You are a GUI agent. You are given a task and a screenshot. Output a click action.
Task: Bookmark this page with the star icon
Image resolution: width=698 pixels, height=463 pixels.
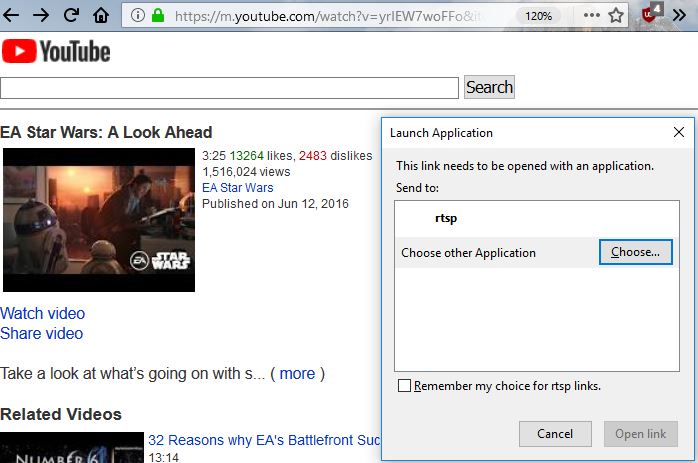tap(616, 16)
